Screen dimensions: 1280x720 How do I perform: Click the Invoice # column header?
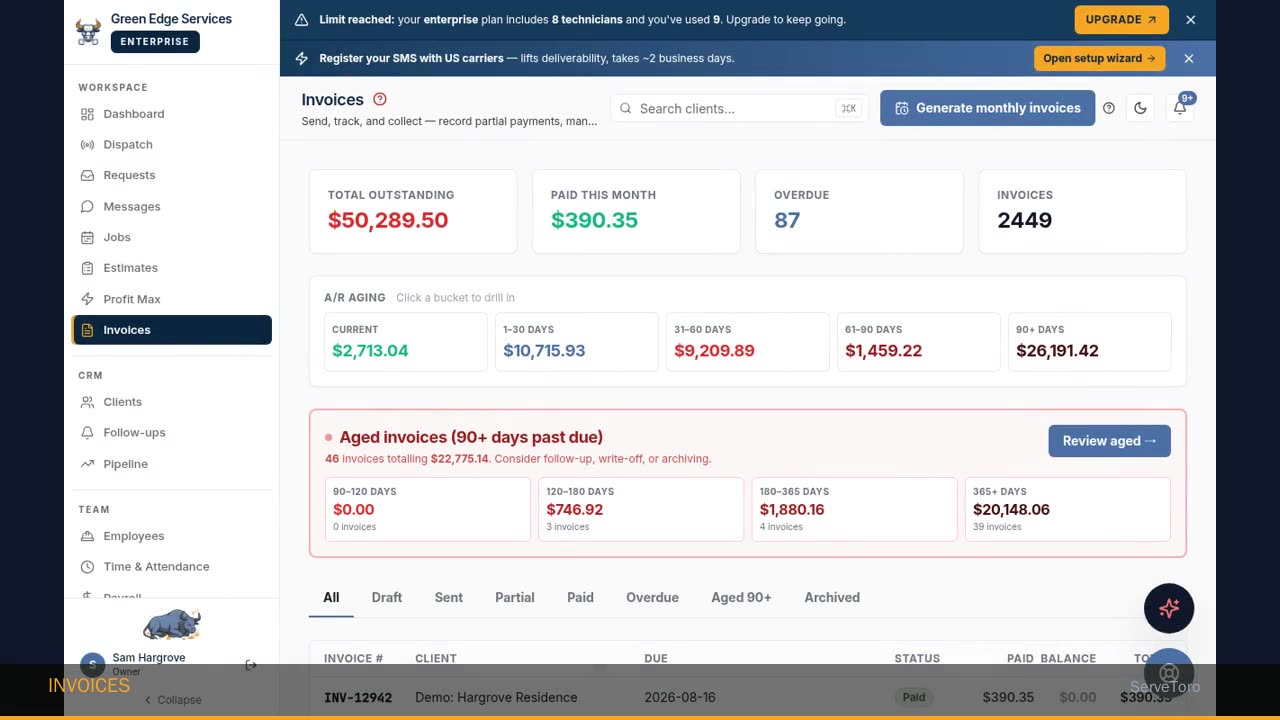354,658
